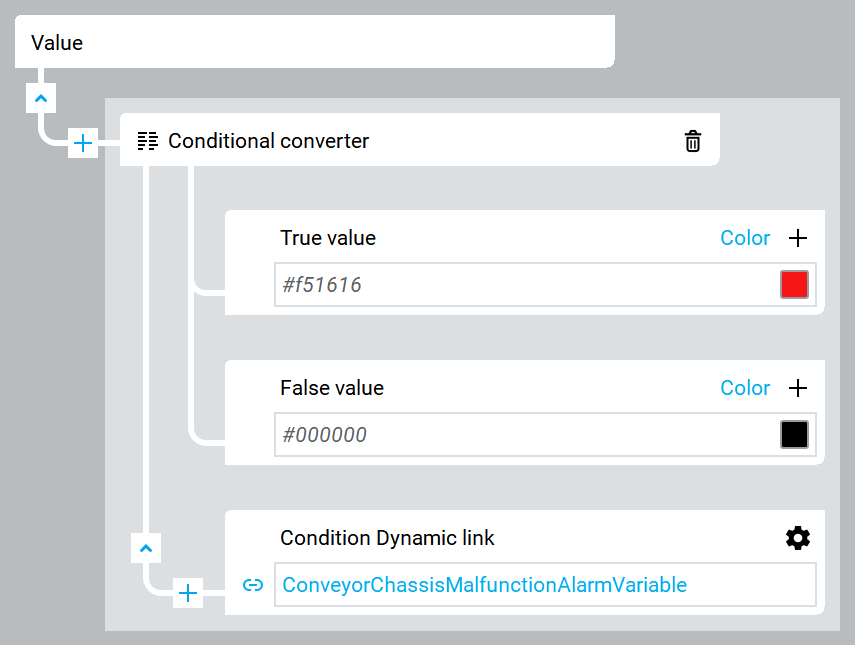
Task: Add converter using plus left of Conditional converter
Action: pos(83,144)
